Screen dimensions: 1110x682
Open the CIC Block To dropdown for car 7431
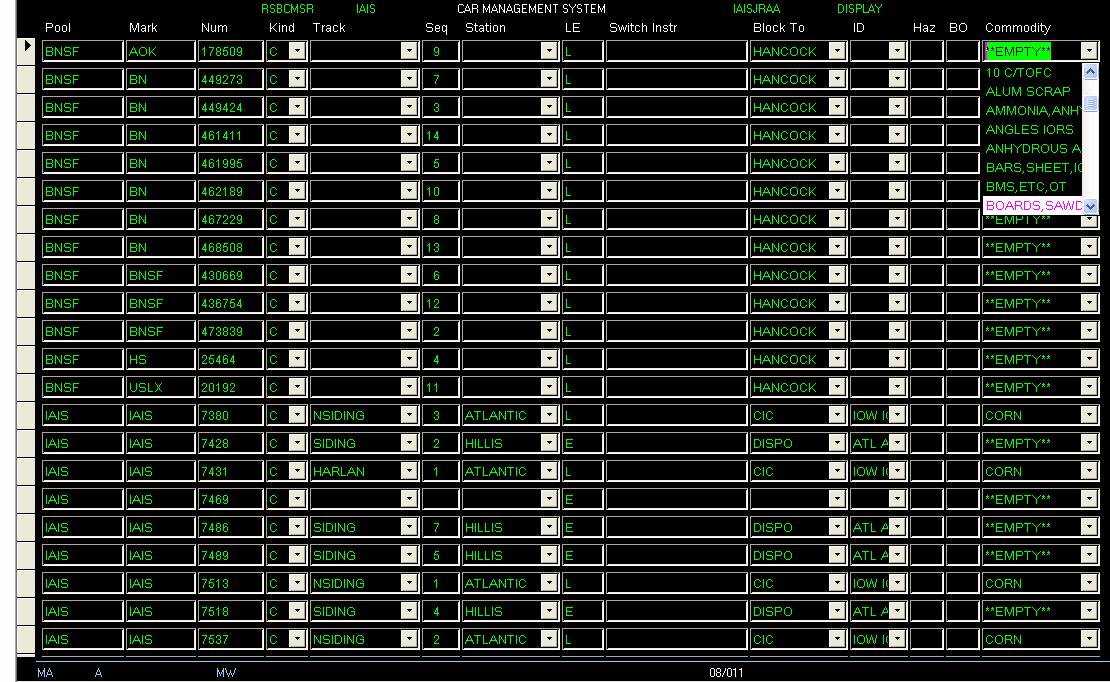pos(837,471)
